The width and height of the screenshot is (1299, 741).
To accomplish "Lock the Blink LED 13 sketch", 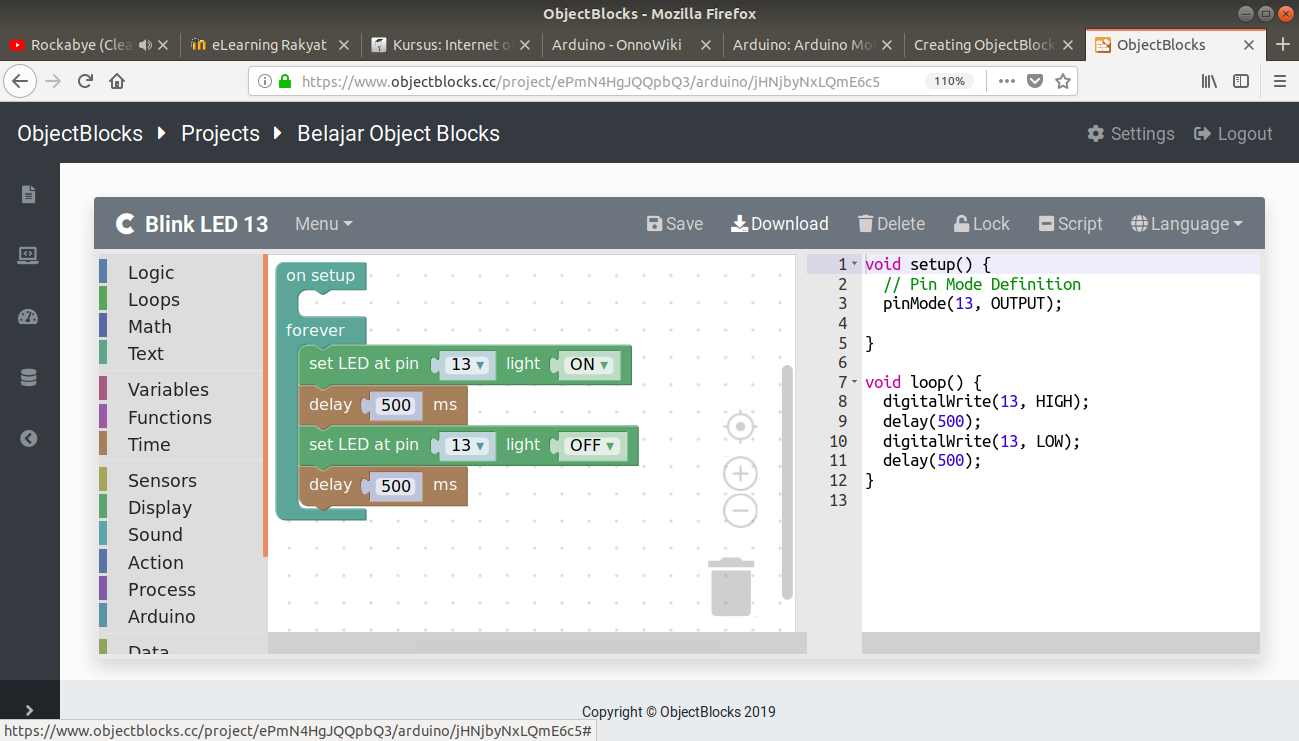I will point(981,224).
